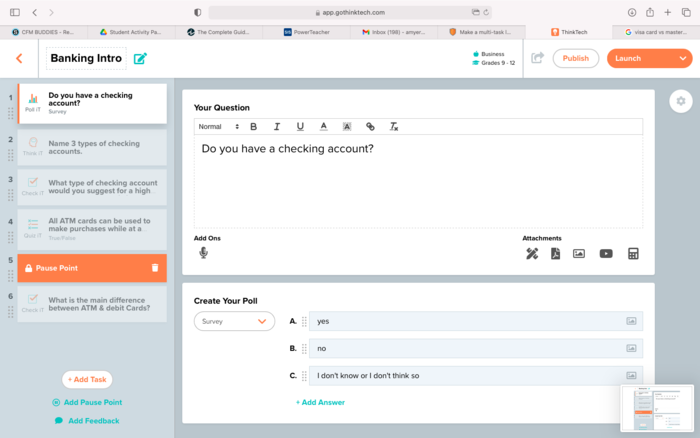Select task 2 Name 3 types of checking accounts
Viewport: 700px width, 438px height.
pyautogui.click(x=92, y=146)
